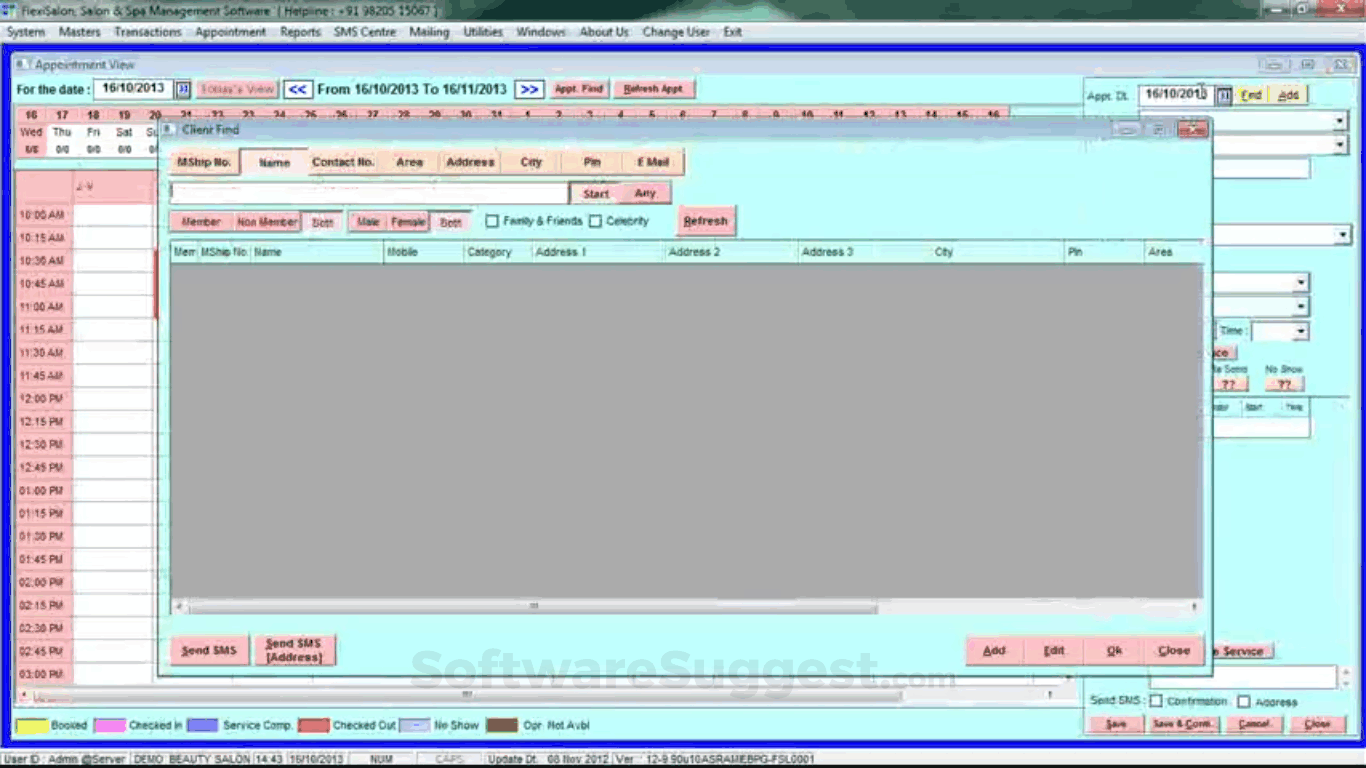Open the Reports menu
This screenshot has height=768, width=1366.
tap(300, 32)
